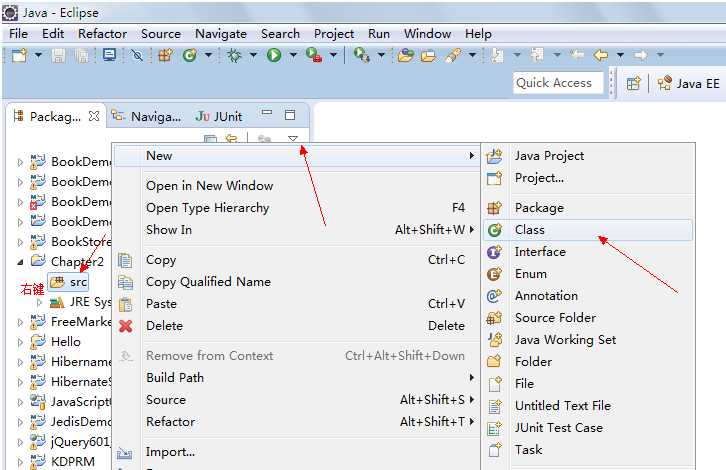Select JUnit Test Case in the submenu
The width and height of the screenshot is (726, 470).
tap(588, 428)
